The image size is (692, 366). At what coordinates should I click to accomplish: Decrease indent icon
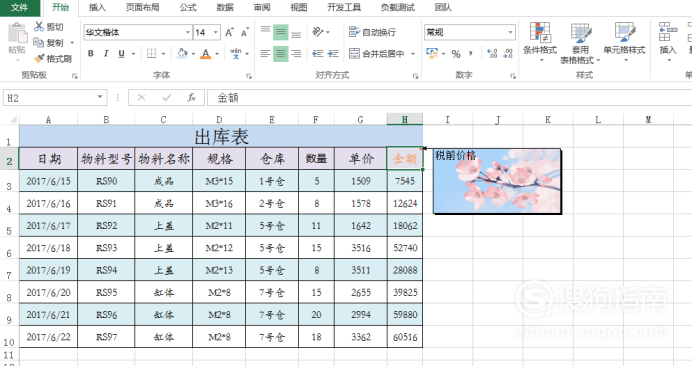[x=318, y=53]
